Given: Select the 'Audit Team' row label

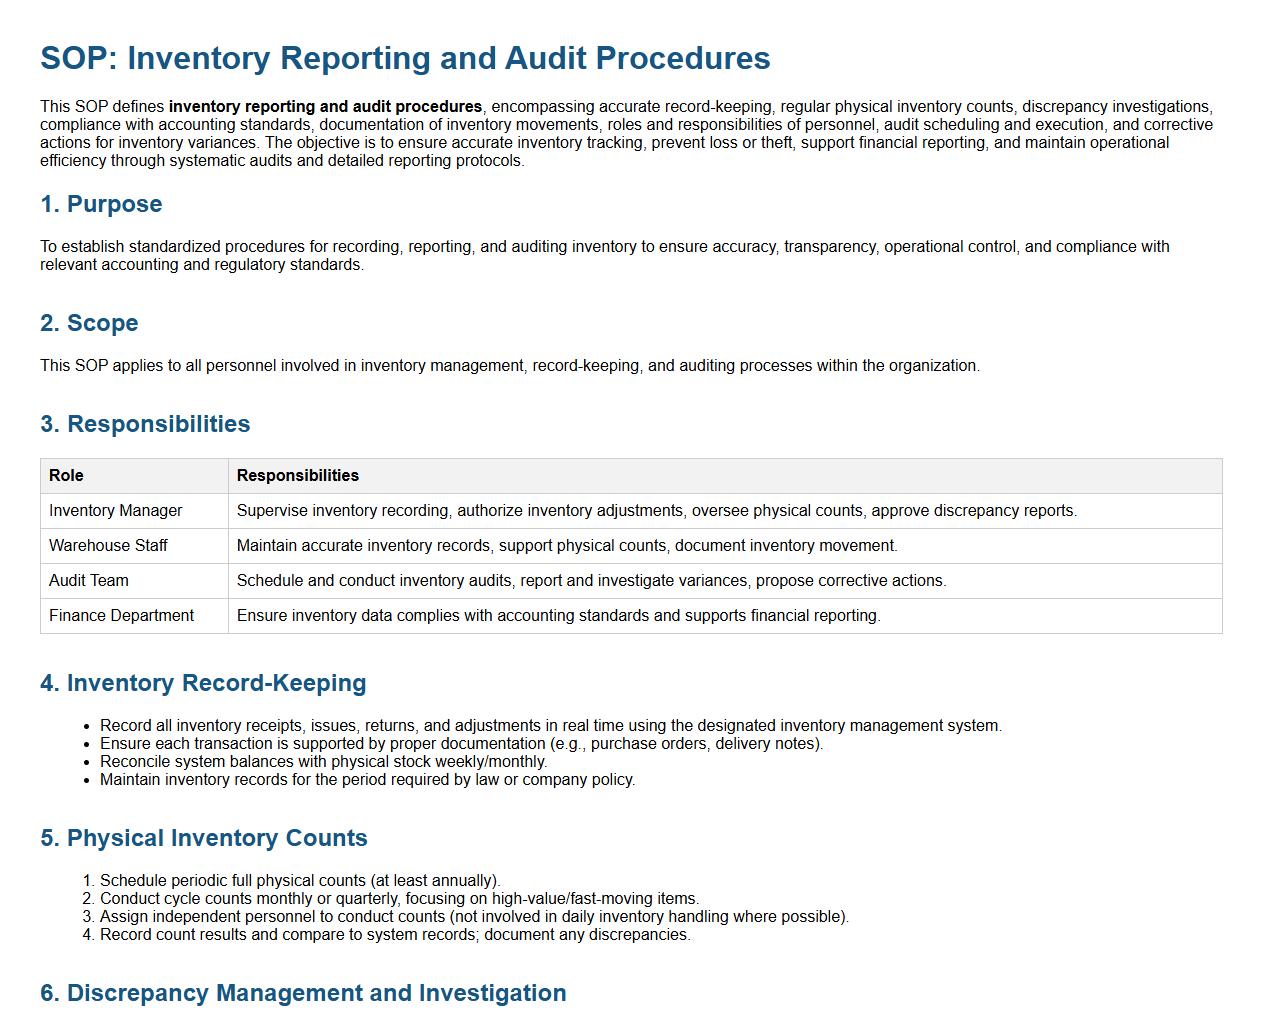Looking at the screenshot, I should (x=89, y=581).
